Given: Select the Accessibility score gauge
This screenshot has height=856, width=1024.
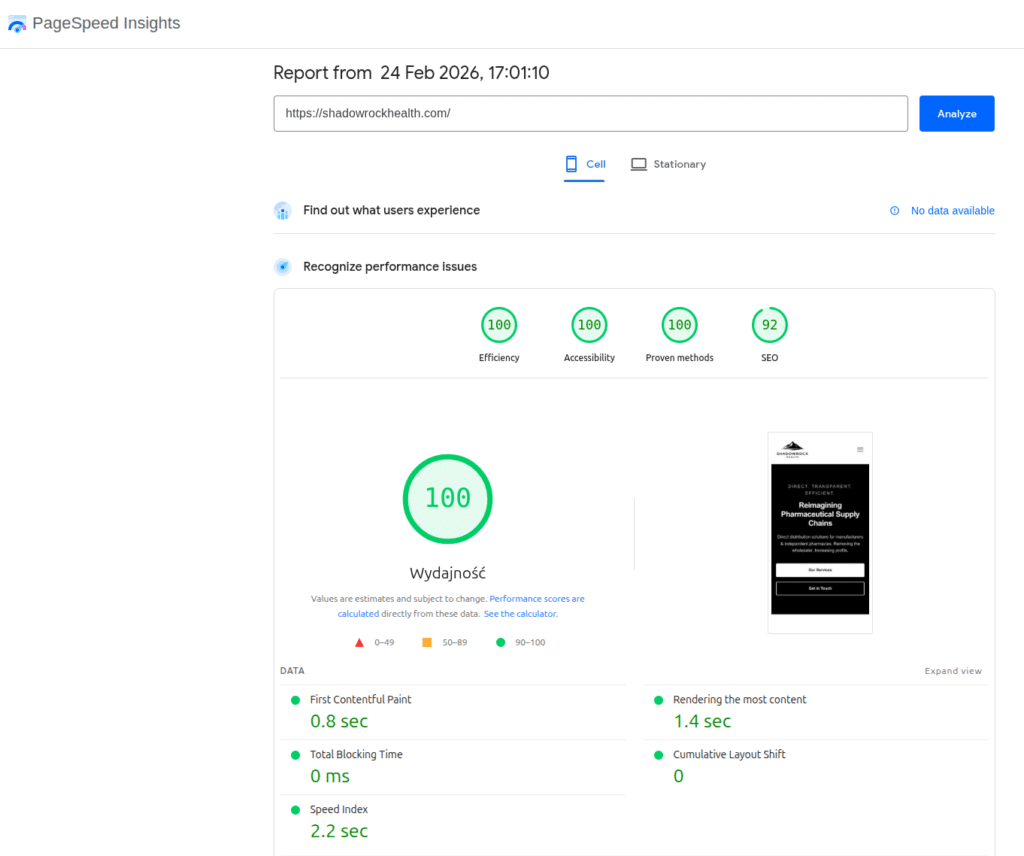Looking at the screenshot, I should pos(589,325).
